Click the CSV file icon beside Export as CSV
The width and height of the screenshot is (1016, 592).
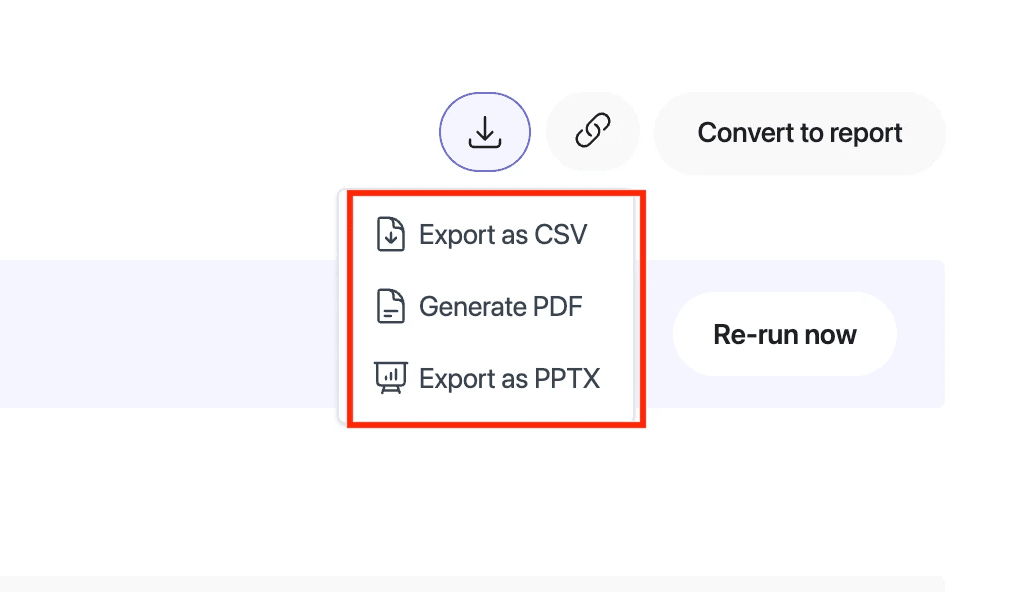click(x=391, y=234)
